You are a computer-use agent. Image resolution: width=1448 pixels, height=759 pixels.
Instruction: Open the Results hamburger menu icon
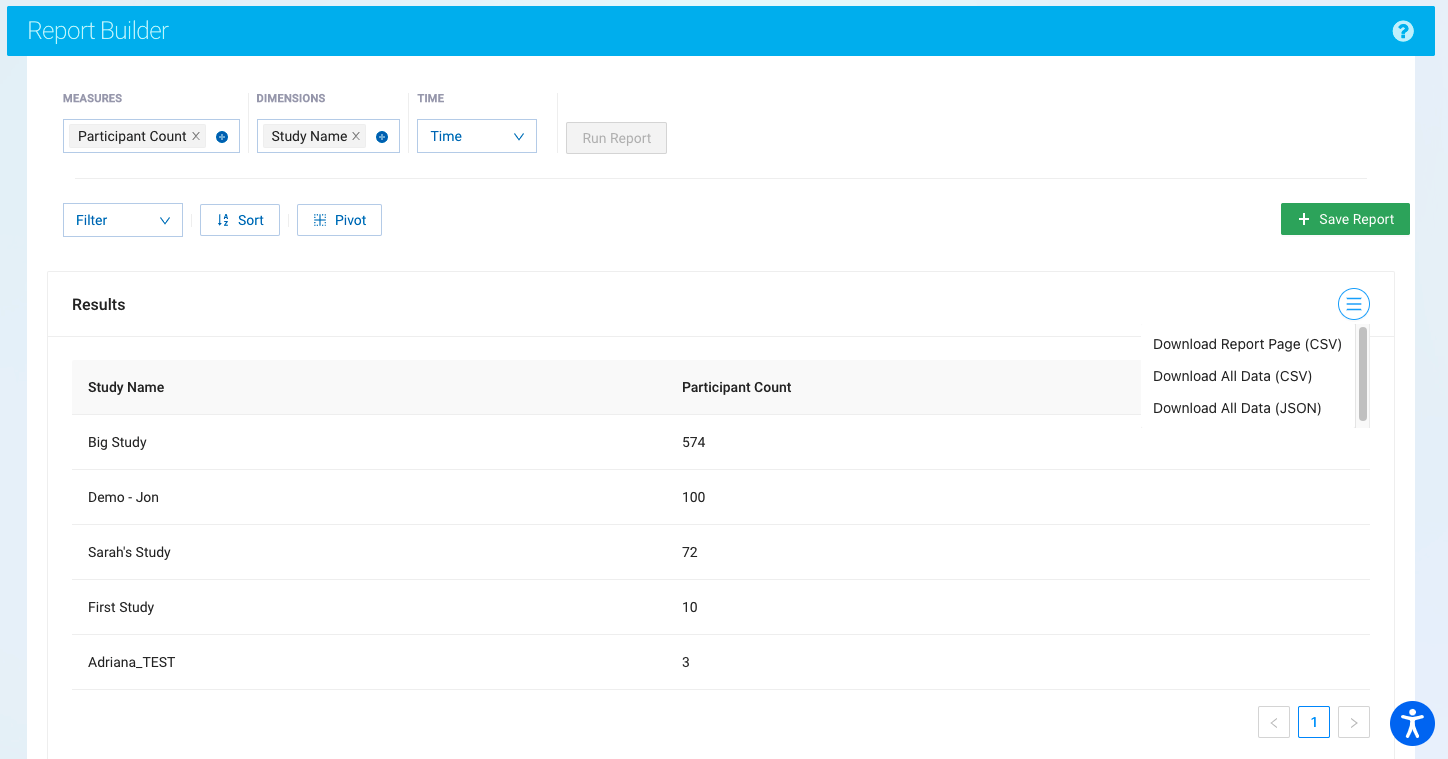coord(1353,304)
